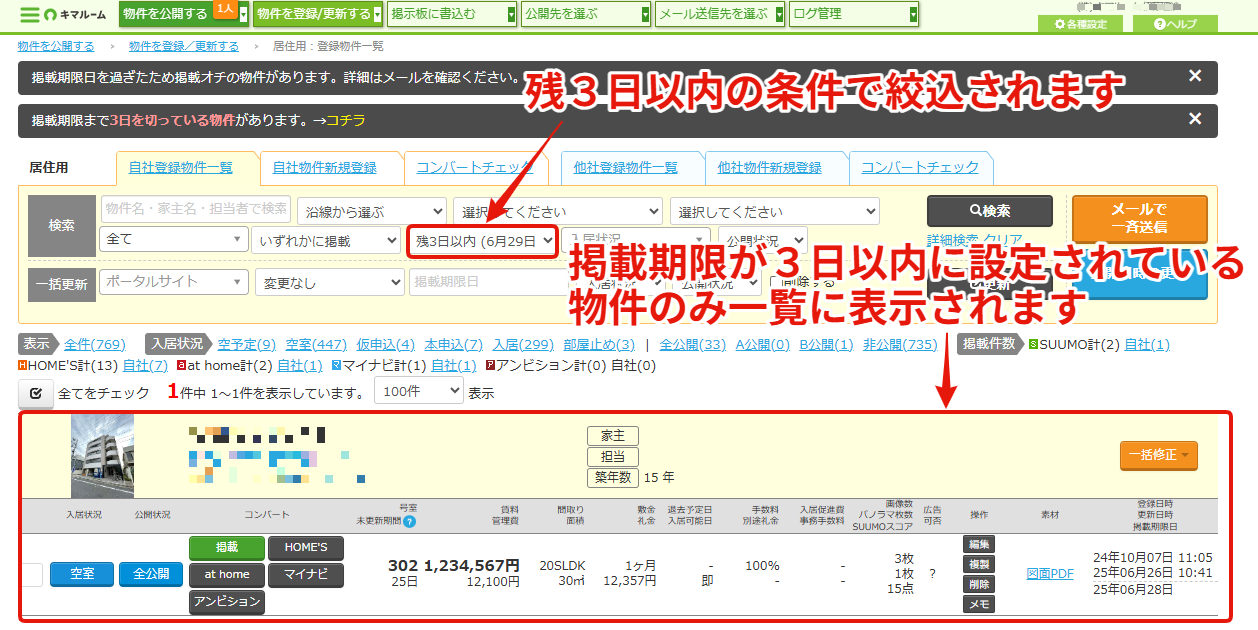Click the 編集 edit button

(x=979, y=544)
